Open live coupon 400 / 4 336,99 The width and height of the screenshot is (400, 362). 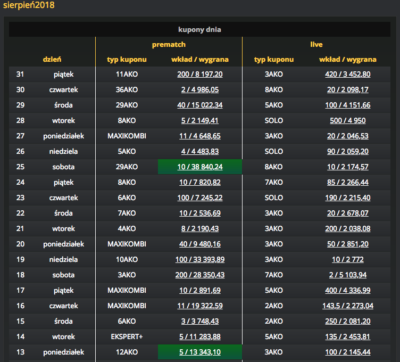click(348, 290)
